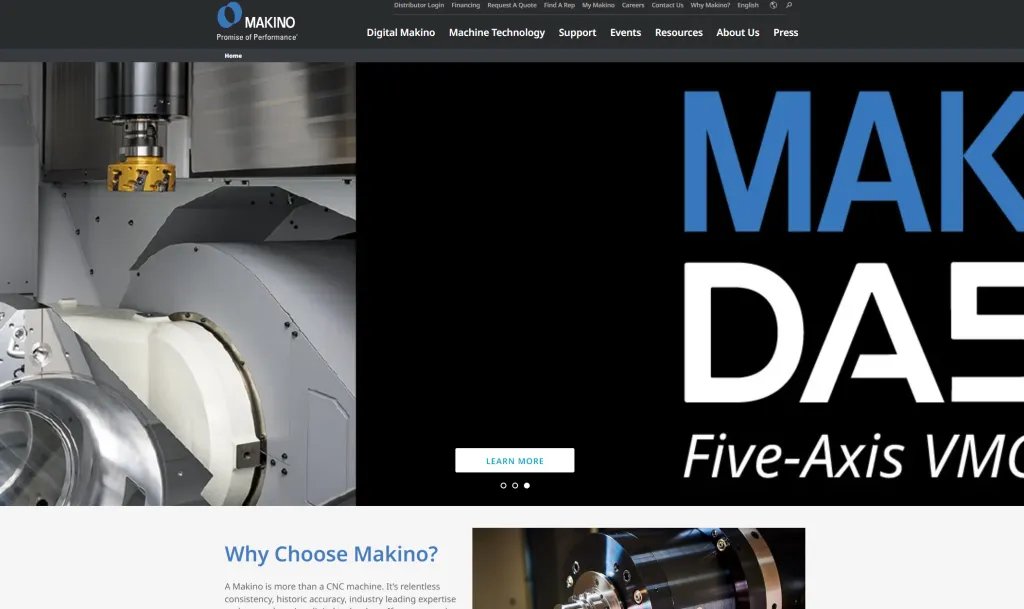
Task: Click the globe region icon
Action: [x=773, y=5]
